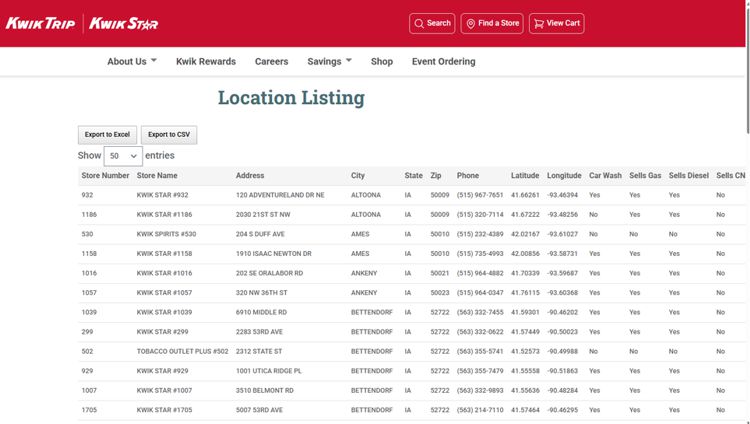Screen dimensions: 750x424
Task: Click the Kwik Star logo
Action: 123,23
